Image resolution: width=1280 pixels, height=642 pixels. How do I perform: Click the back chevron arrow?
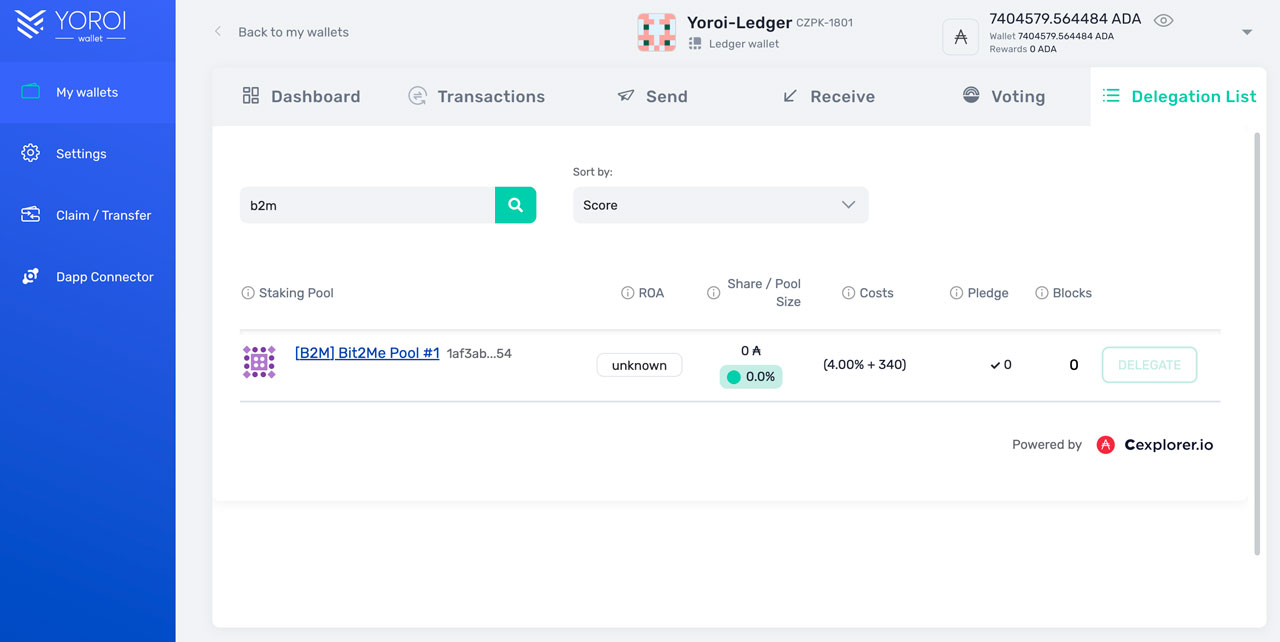(218, 32)
